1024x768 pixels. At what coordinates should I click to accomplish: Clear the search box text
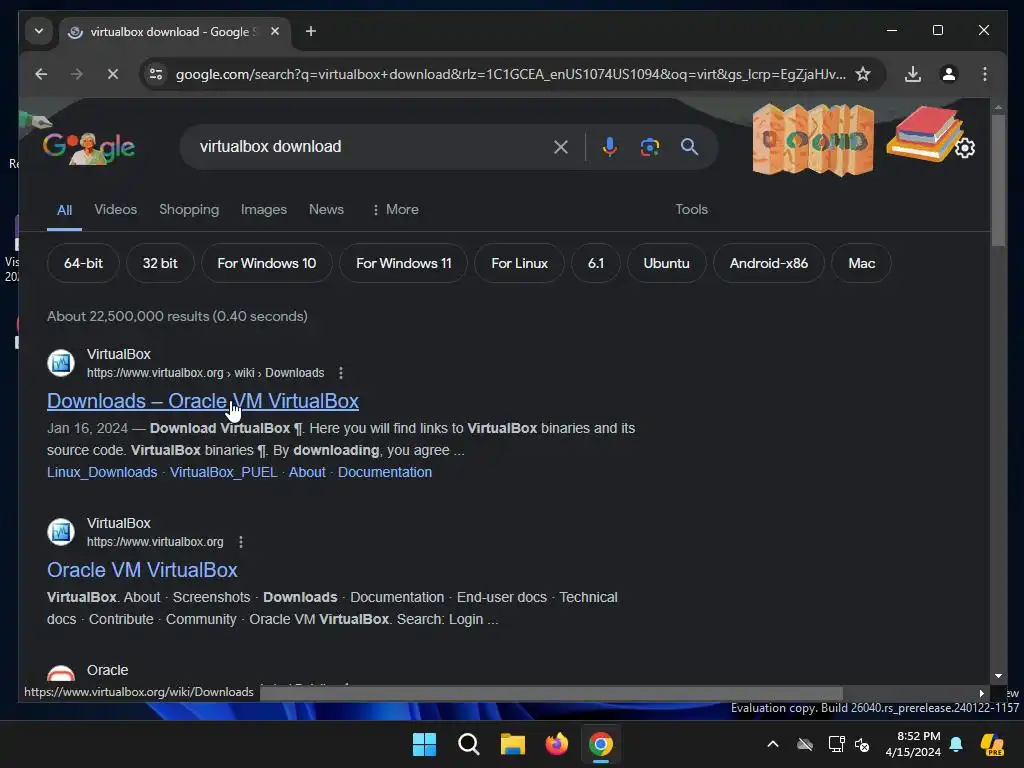tap(560, 147)
